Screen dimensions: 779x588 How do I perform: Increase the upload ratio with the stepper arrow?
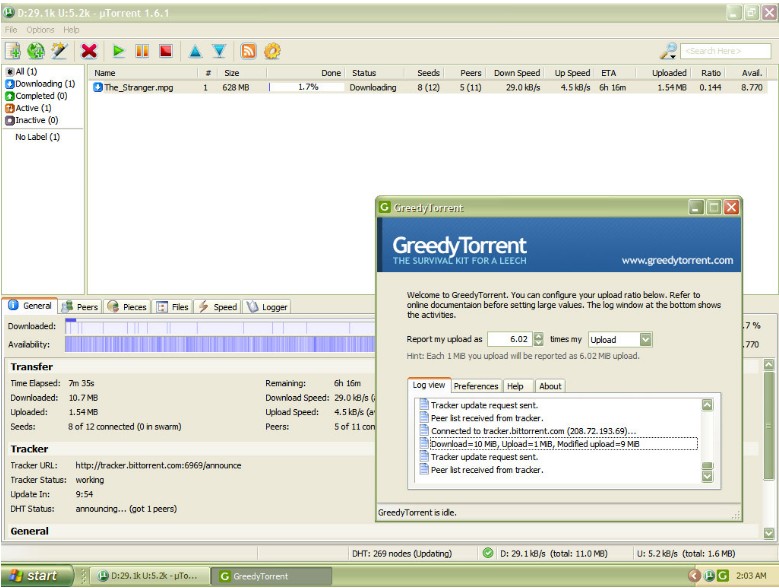coord(539,336)
